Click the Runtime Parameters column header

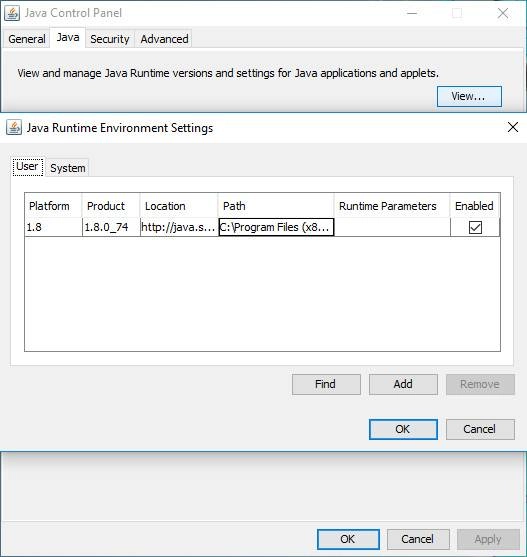pos(392,206)
